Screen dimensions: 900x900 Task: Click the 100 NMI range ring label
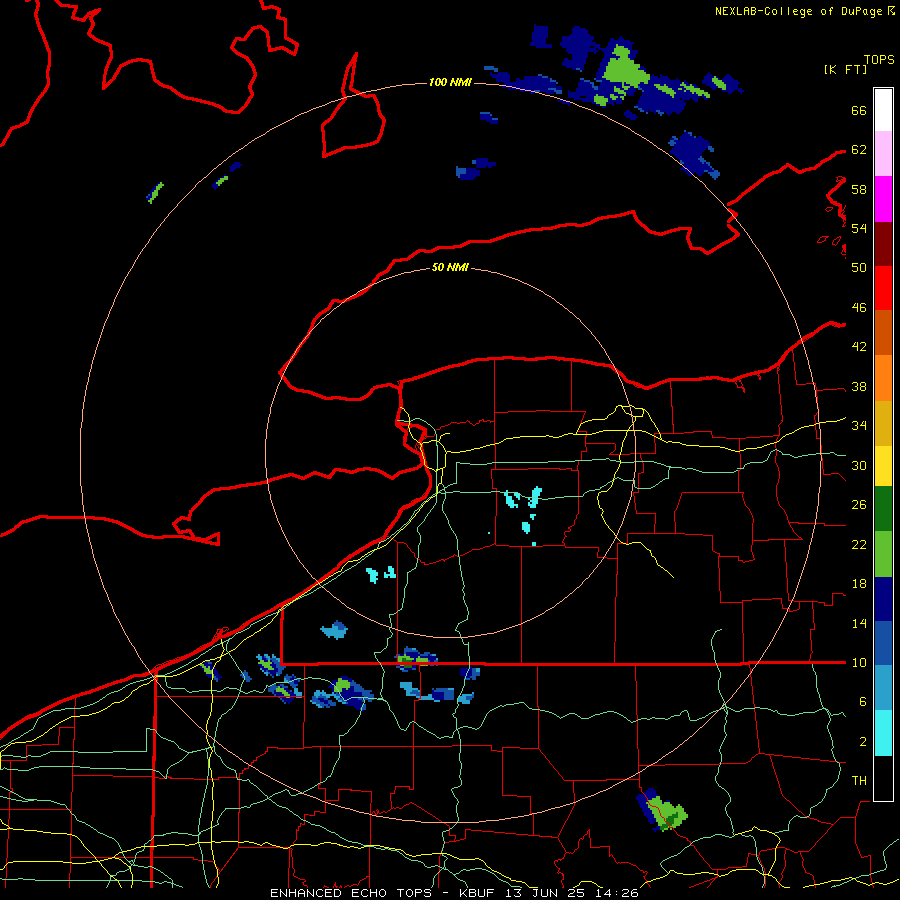[x=450, y=83]
